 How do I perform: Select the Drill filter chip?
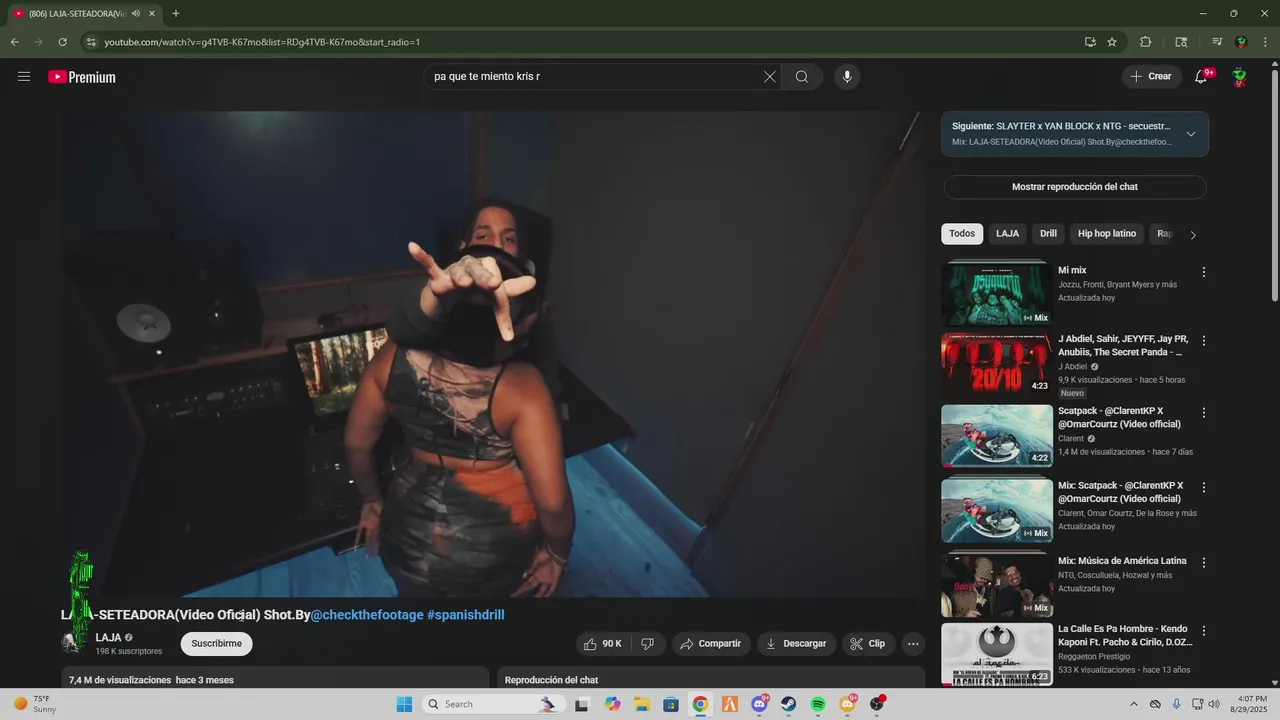[1048, 234]
